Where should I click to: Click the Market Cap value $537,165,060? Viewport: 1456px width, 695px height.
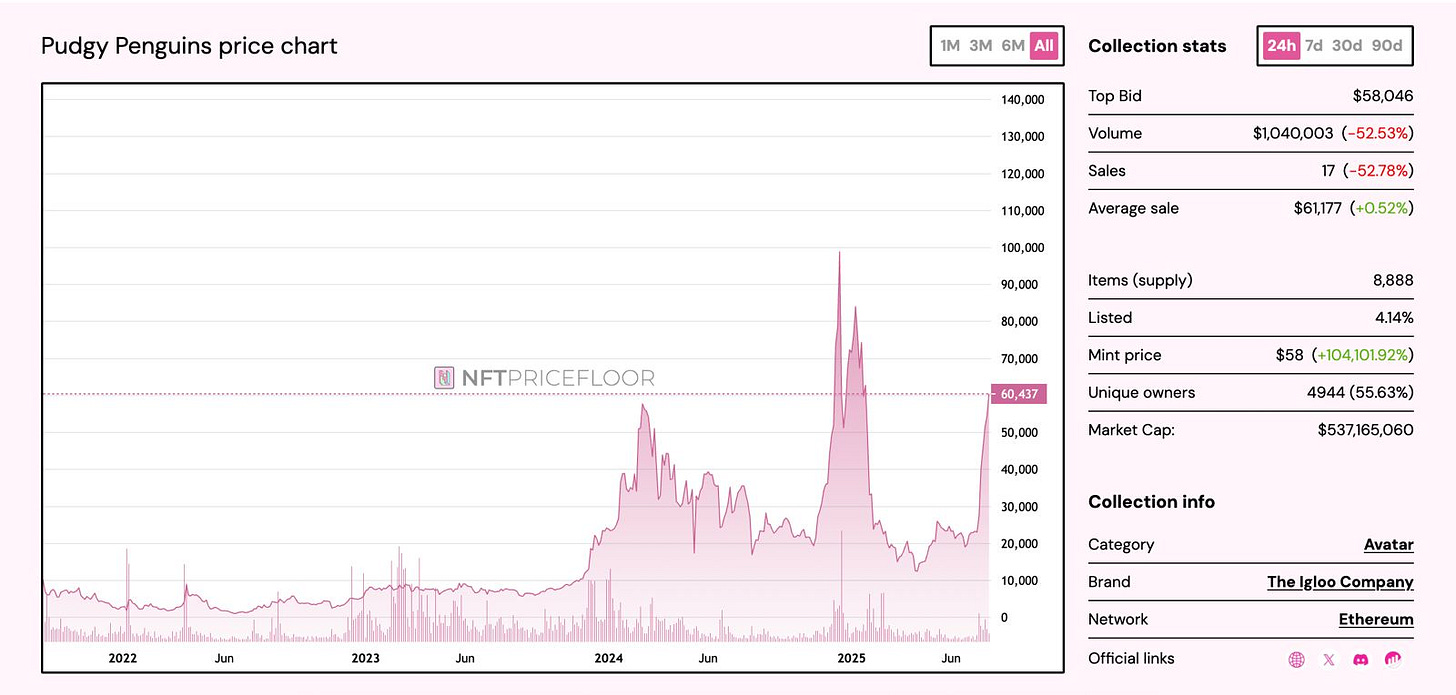(1366, 430)
